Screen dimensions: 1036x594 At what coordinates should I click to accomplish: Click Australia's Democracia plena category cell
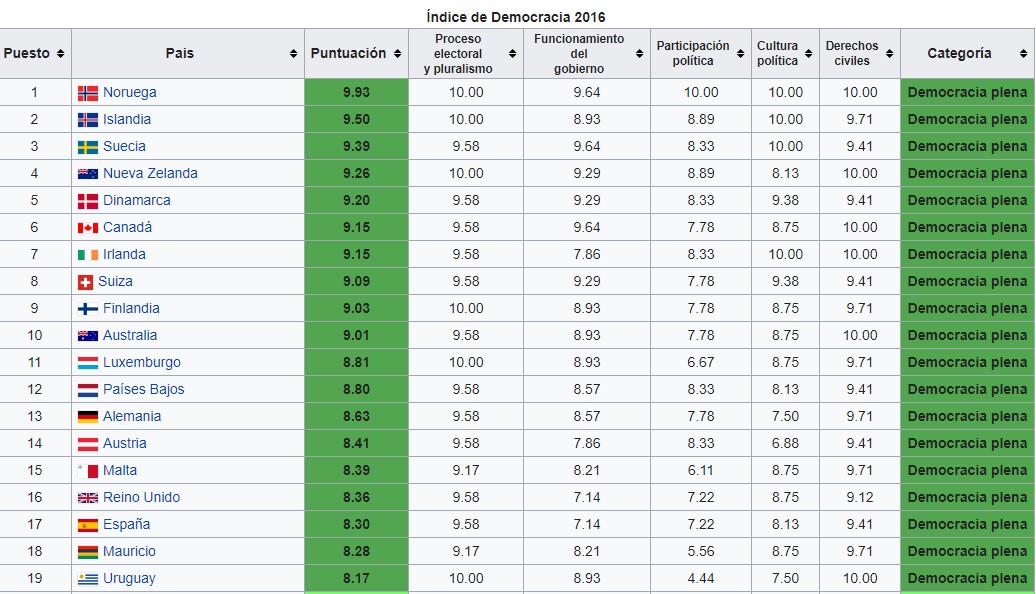967,336
